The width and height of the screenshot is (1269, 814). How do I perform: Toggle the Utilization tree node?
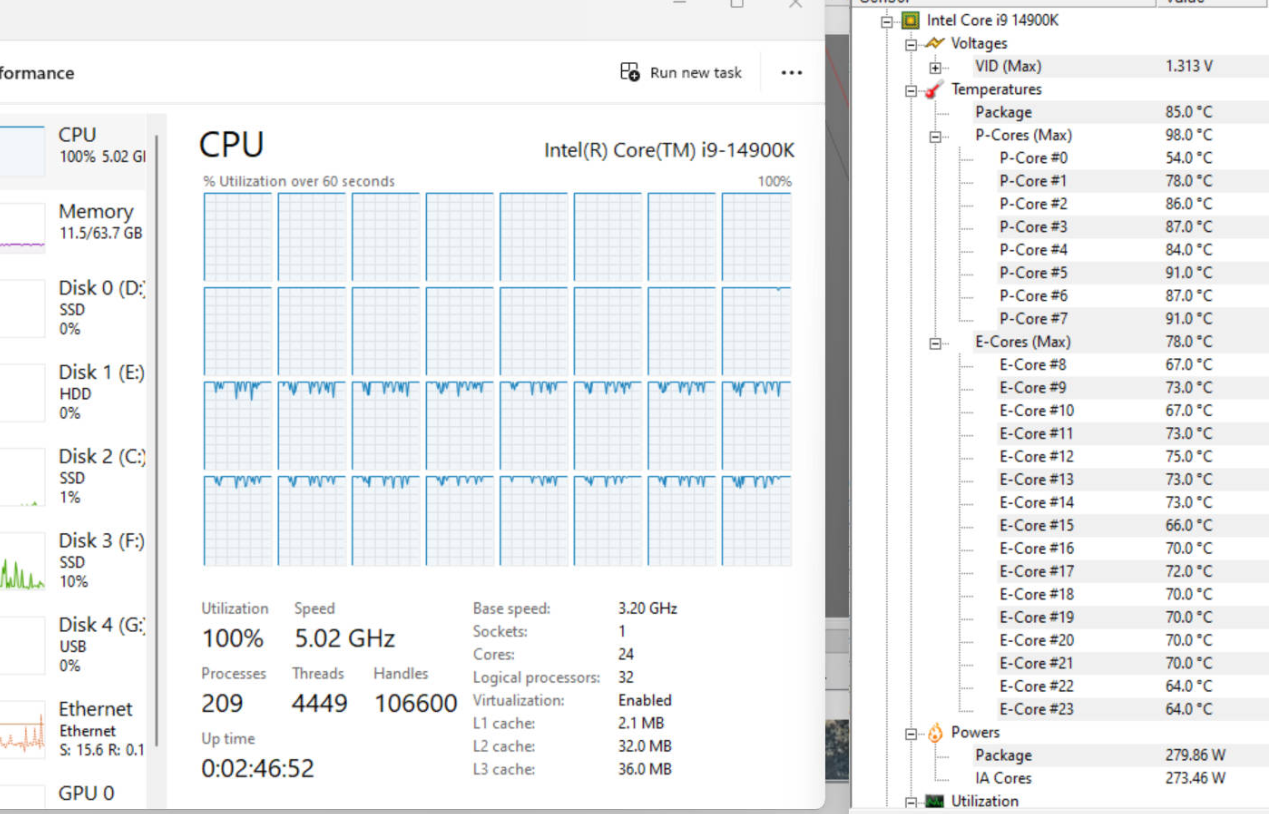pyautogui.click(x=911, y=802)
